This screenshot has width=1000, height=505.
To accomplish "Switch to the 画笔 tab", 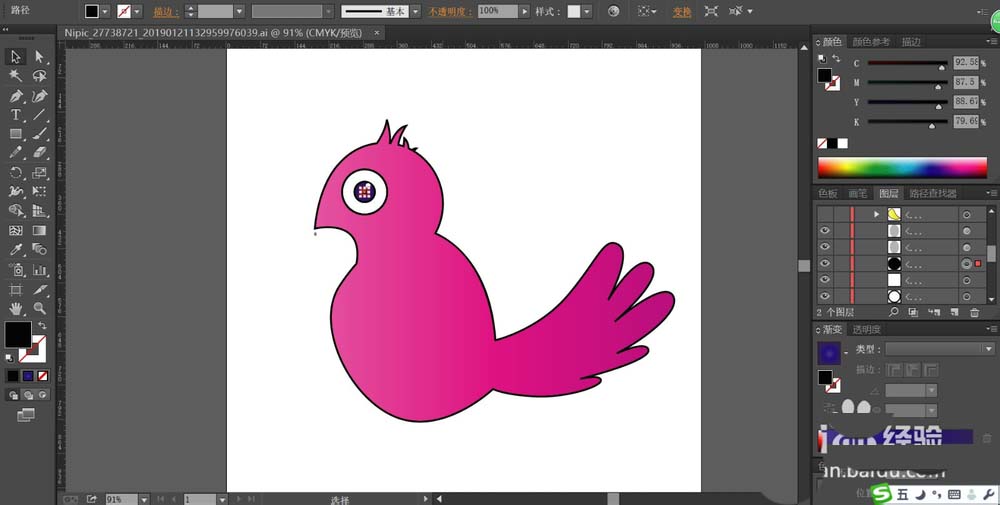I will [x=858, y=193].
